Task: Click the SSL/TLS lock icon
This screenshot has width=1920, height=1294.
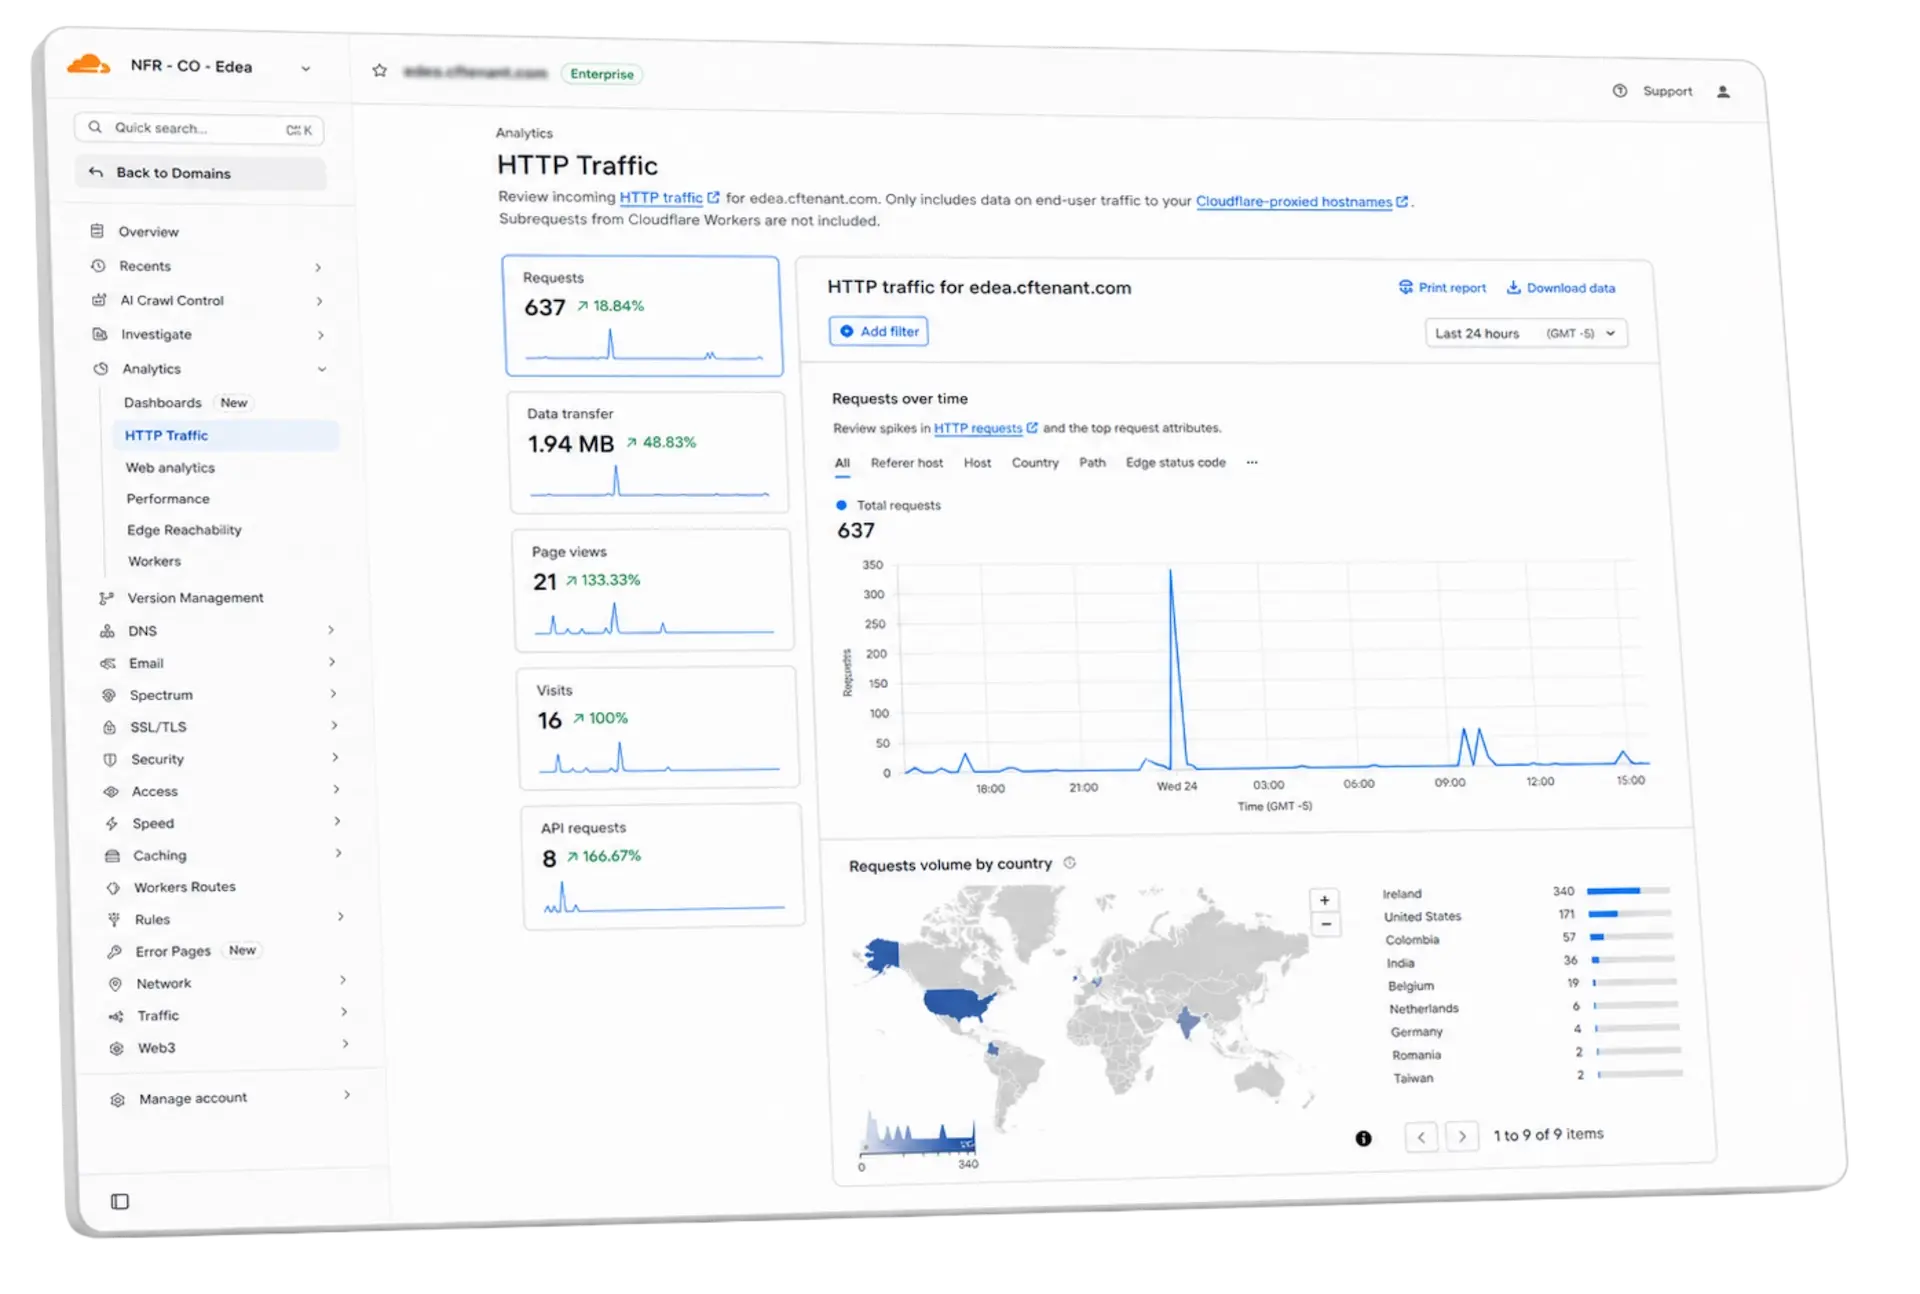Action: 110,727
